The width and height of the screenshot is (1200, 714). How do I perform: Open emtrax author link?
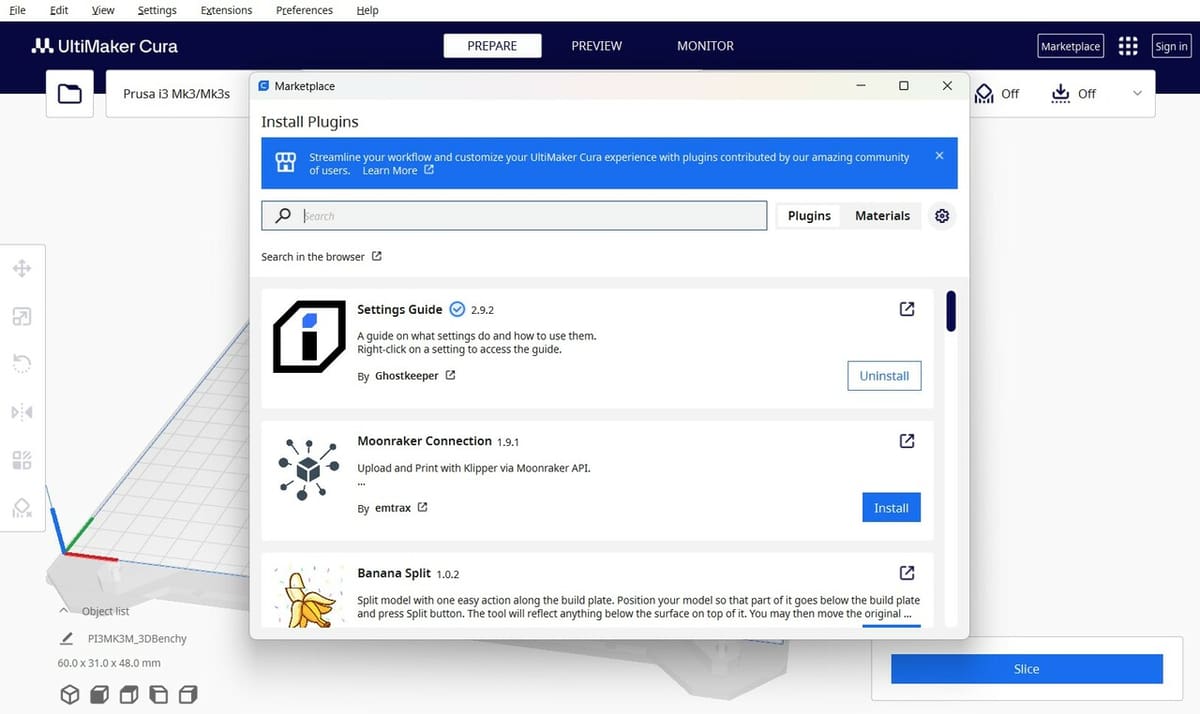coord(401,508)
